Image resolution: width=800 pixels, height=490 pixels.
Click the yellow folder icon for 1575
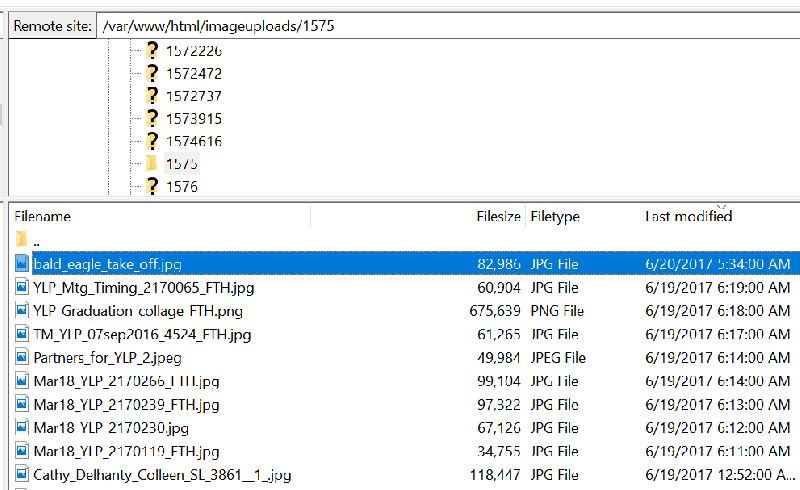[152, 163]
